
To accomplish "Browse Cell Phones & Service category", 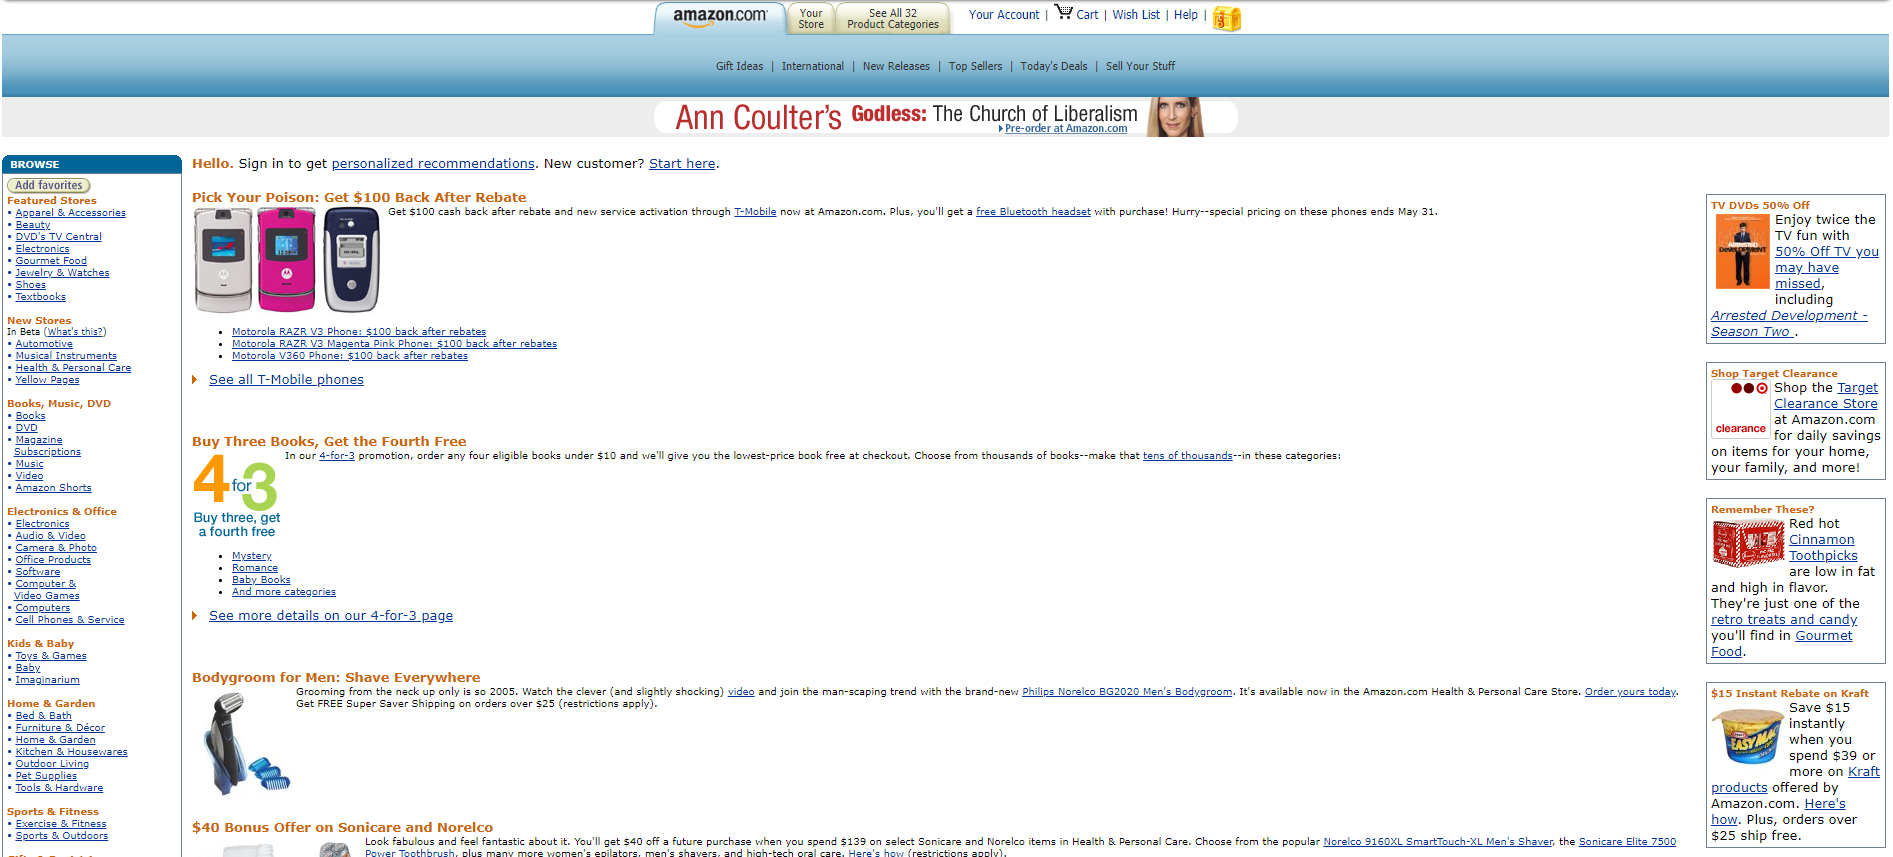I will click(x=70, y=620).
